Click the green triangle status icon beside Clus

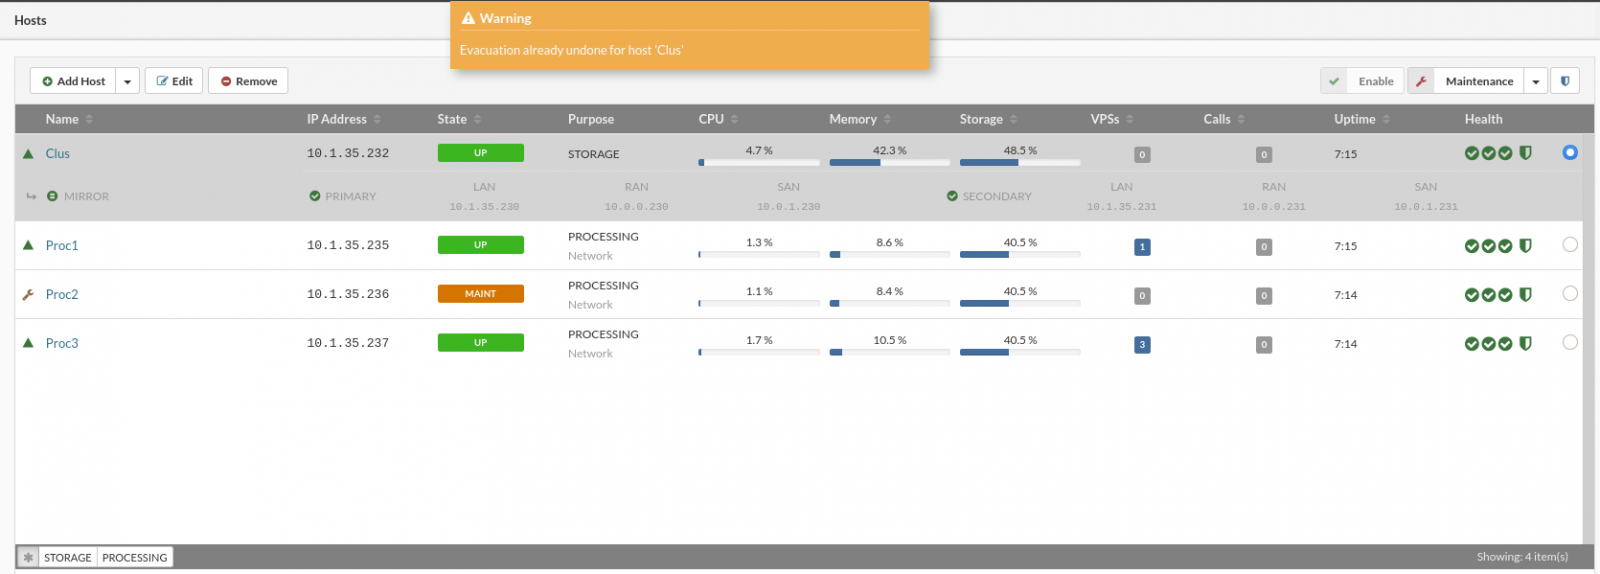[28, 154]
